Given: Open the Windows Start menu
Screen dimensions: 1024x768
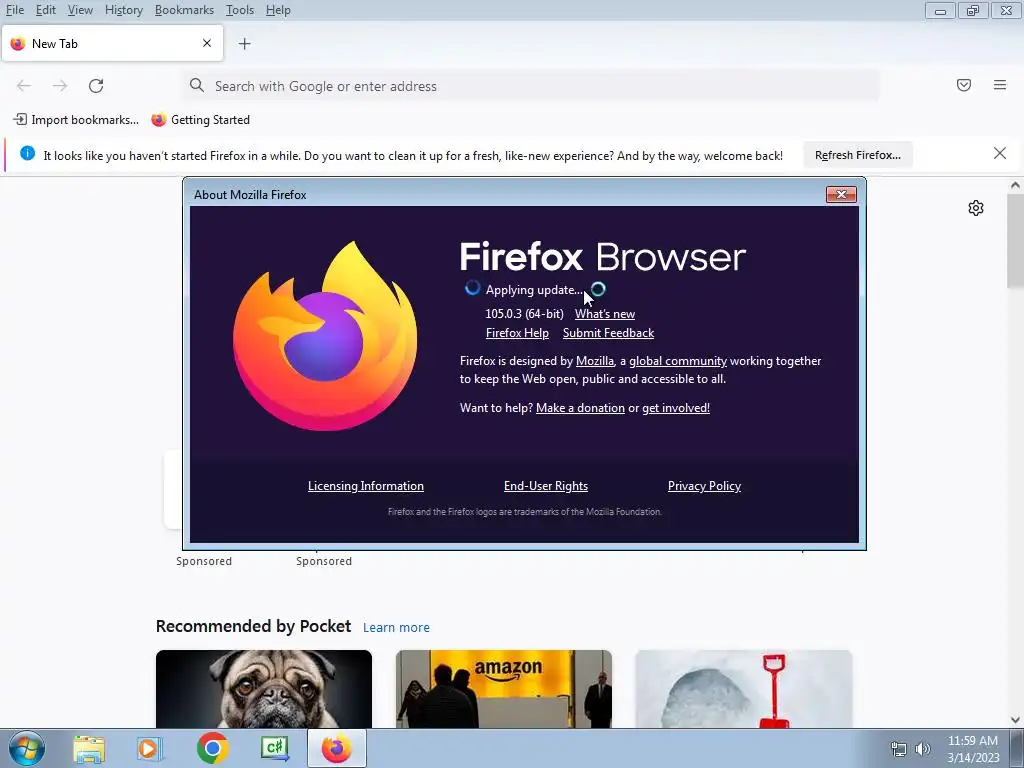Looking at the screenshot, I should click(26, 748).
